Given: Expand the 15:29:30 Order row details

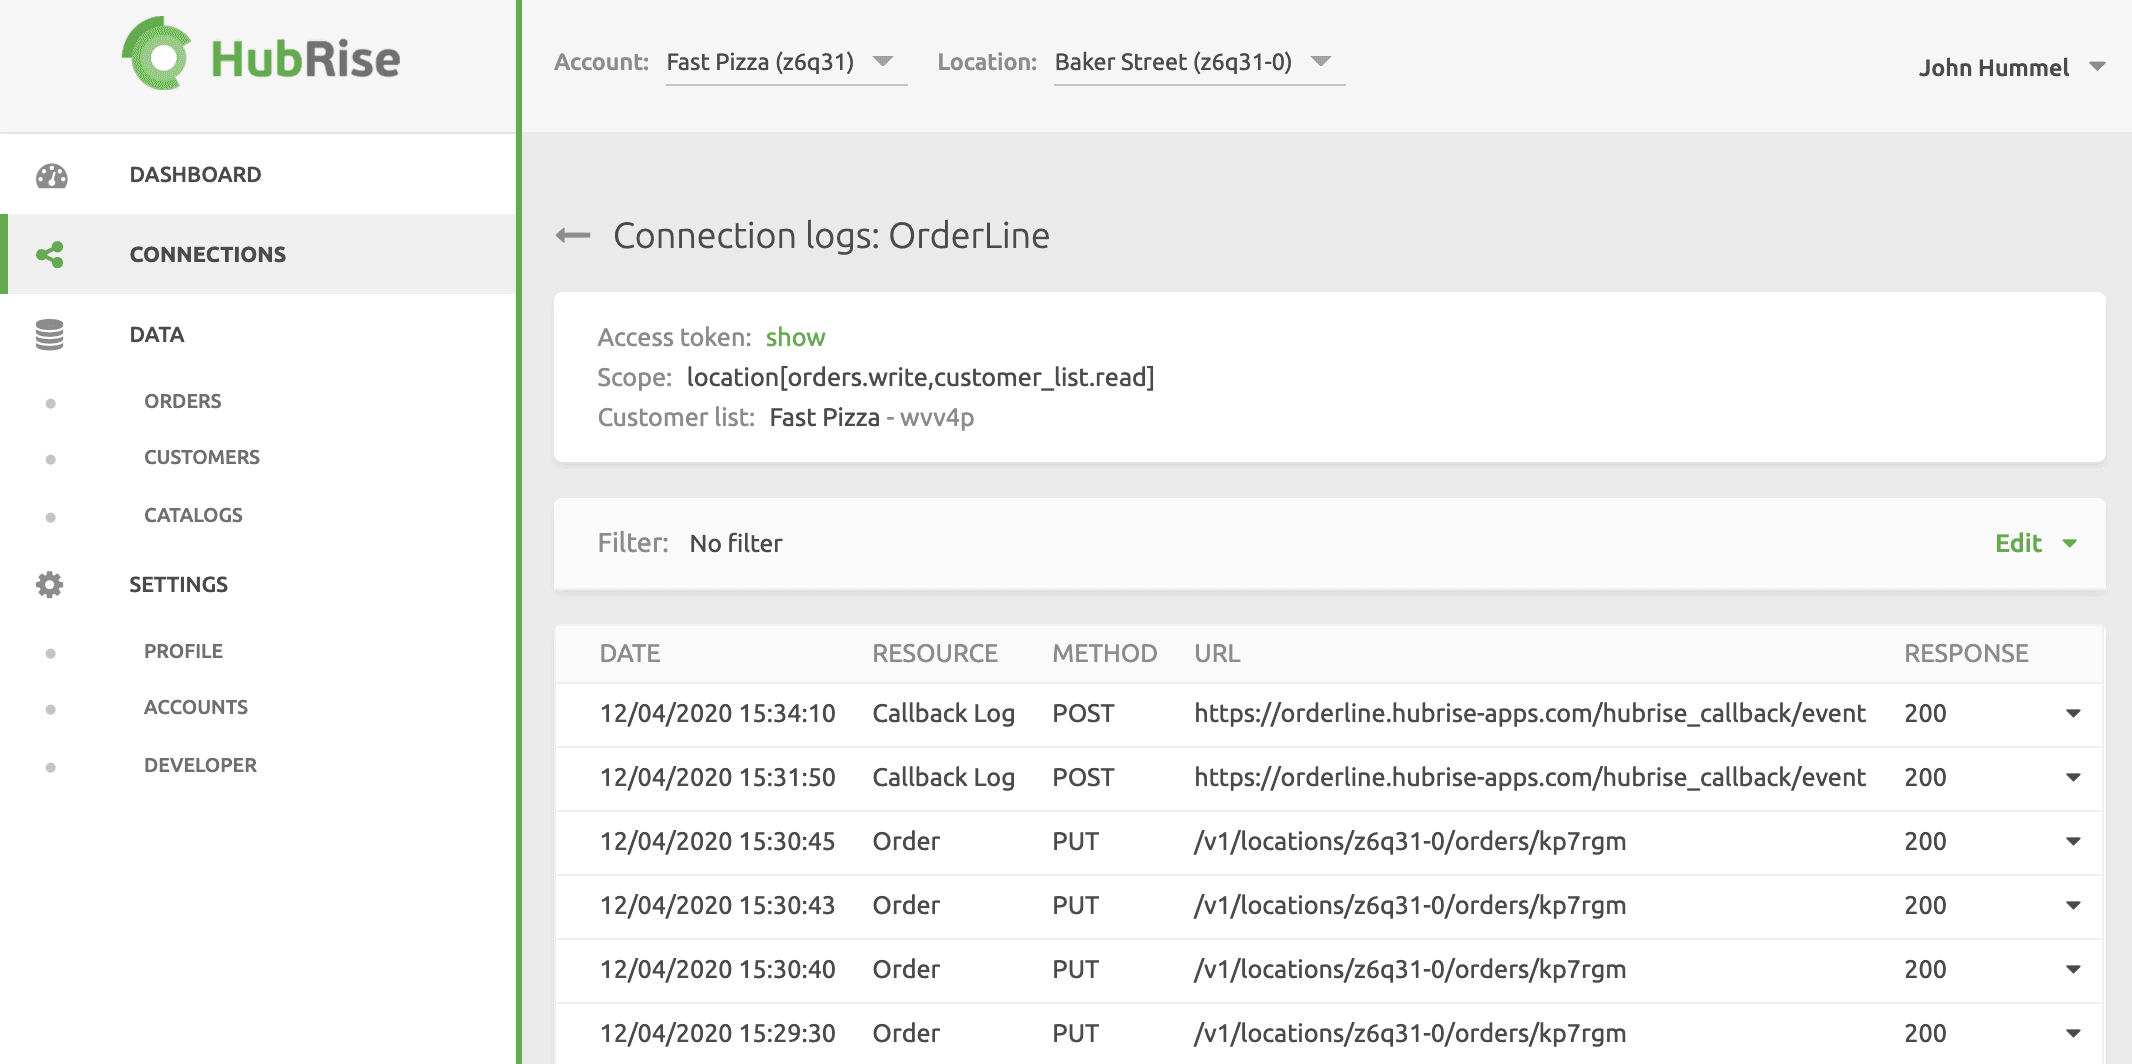Looking at the screenshot, I should click(2071, 1032).
